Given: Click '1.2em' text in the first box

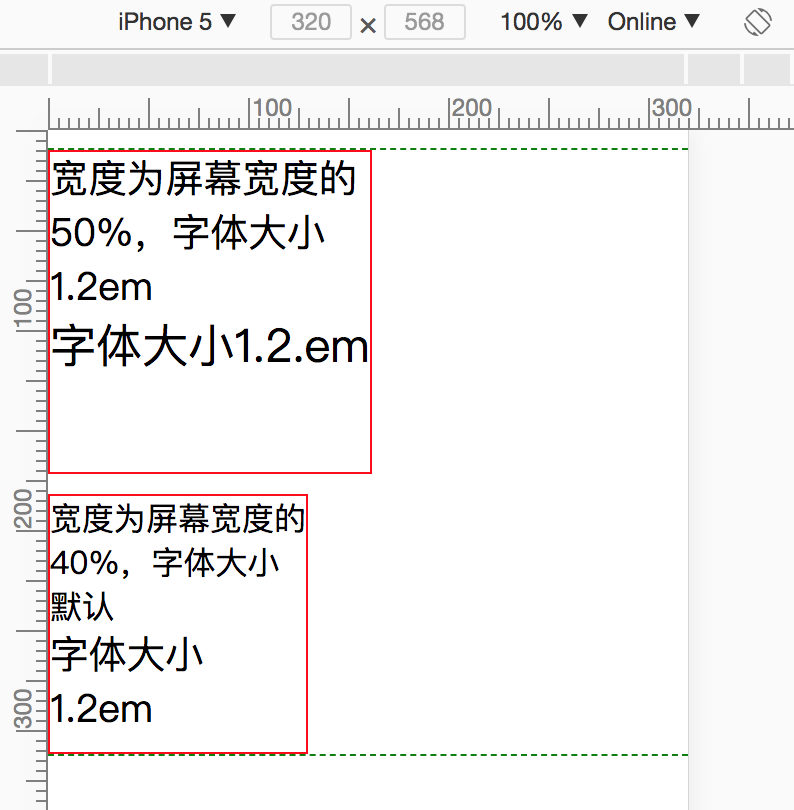Looking at the screenshot, I should pyautogui.click(x=102, y=287).
